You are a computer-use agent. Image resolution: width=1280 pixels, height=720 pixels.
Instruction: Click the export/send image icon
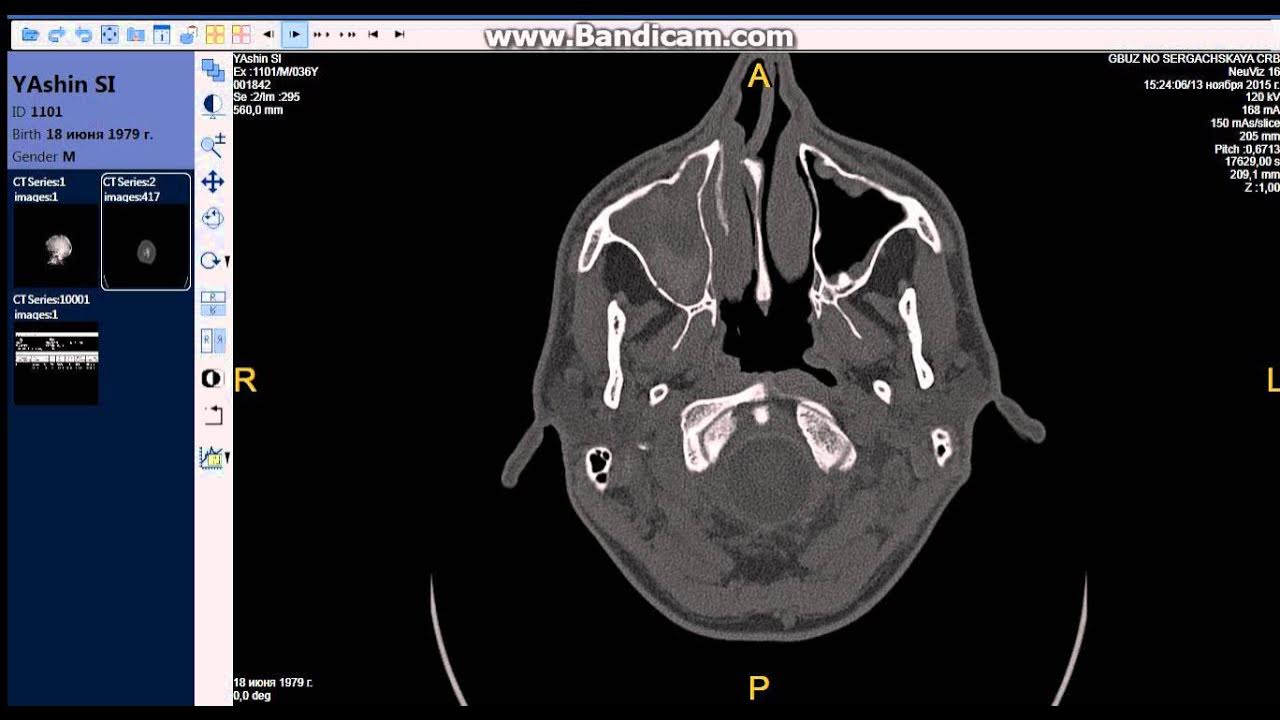coord(187,35)
